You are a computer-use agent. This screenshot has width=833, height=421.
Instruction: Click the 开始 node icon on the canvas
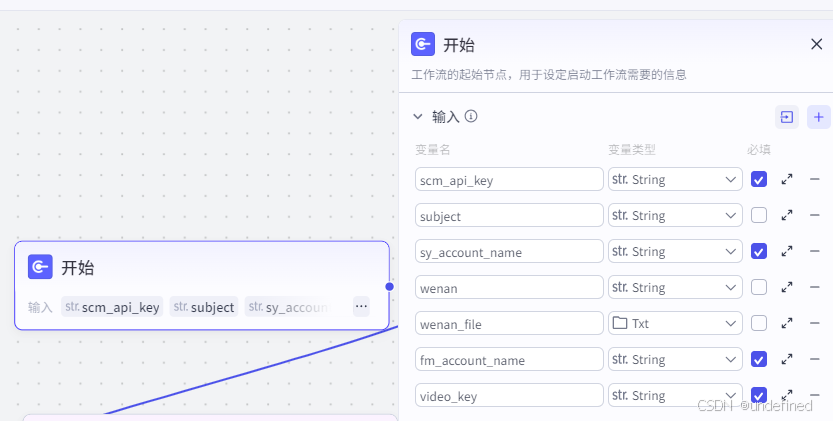click(x=40, y=267)
